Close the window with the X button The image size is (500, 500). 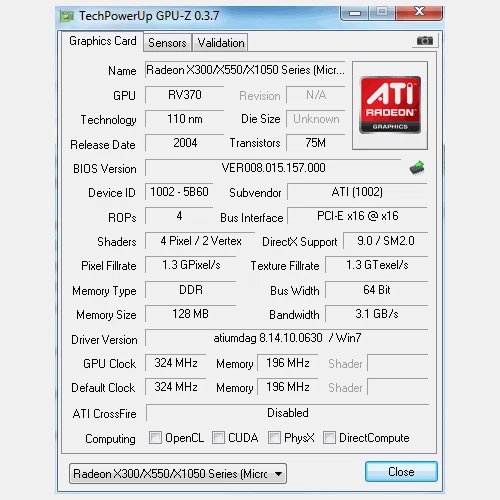pos(419,12)
